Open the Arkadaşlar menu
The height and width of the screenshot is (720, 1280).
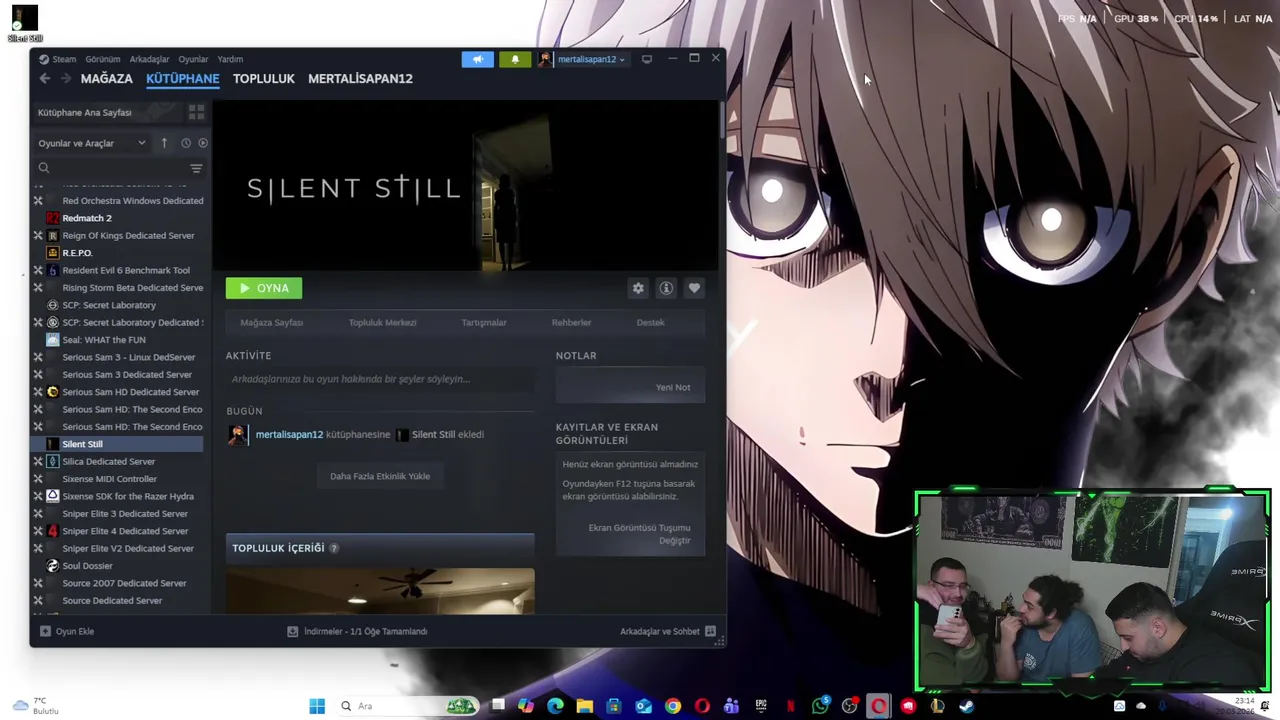[149, 59]
